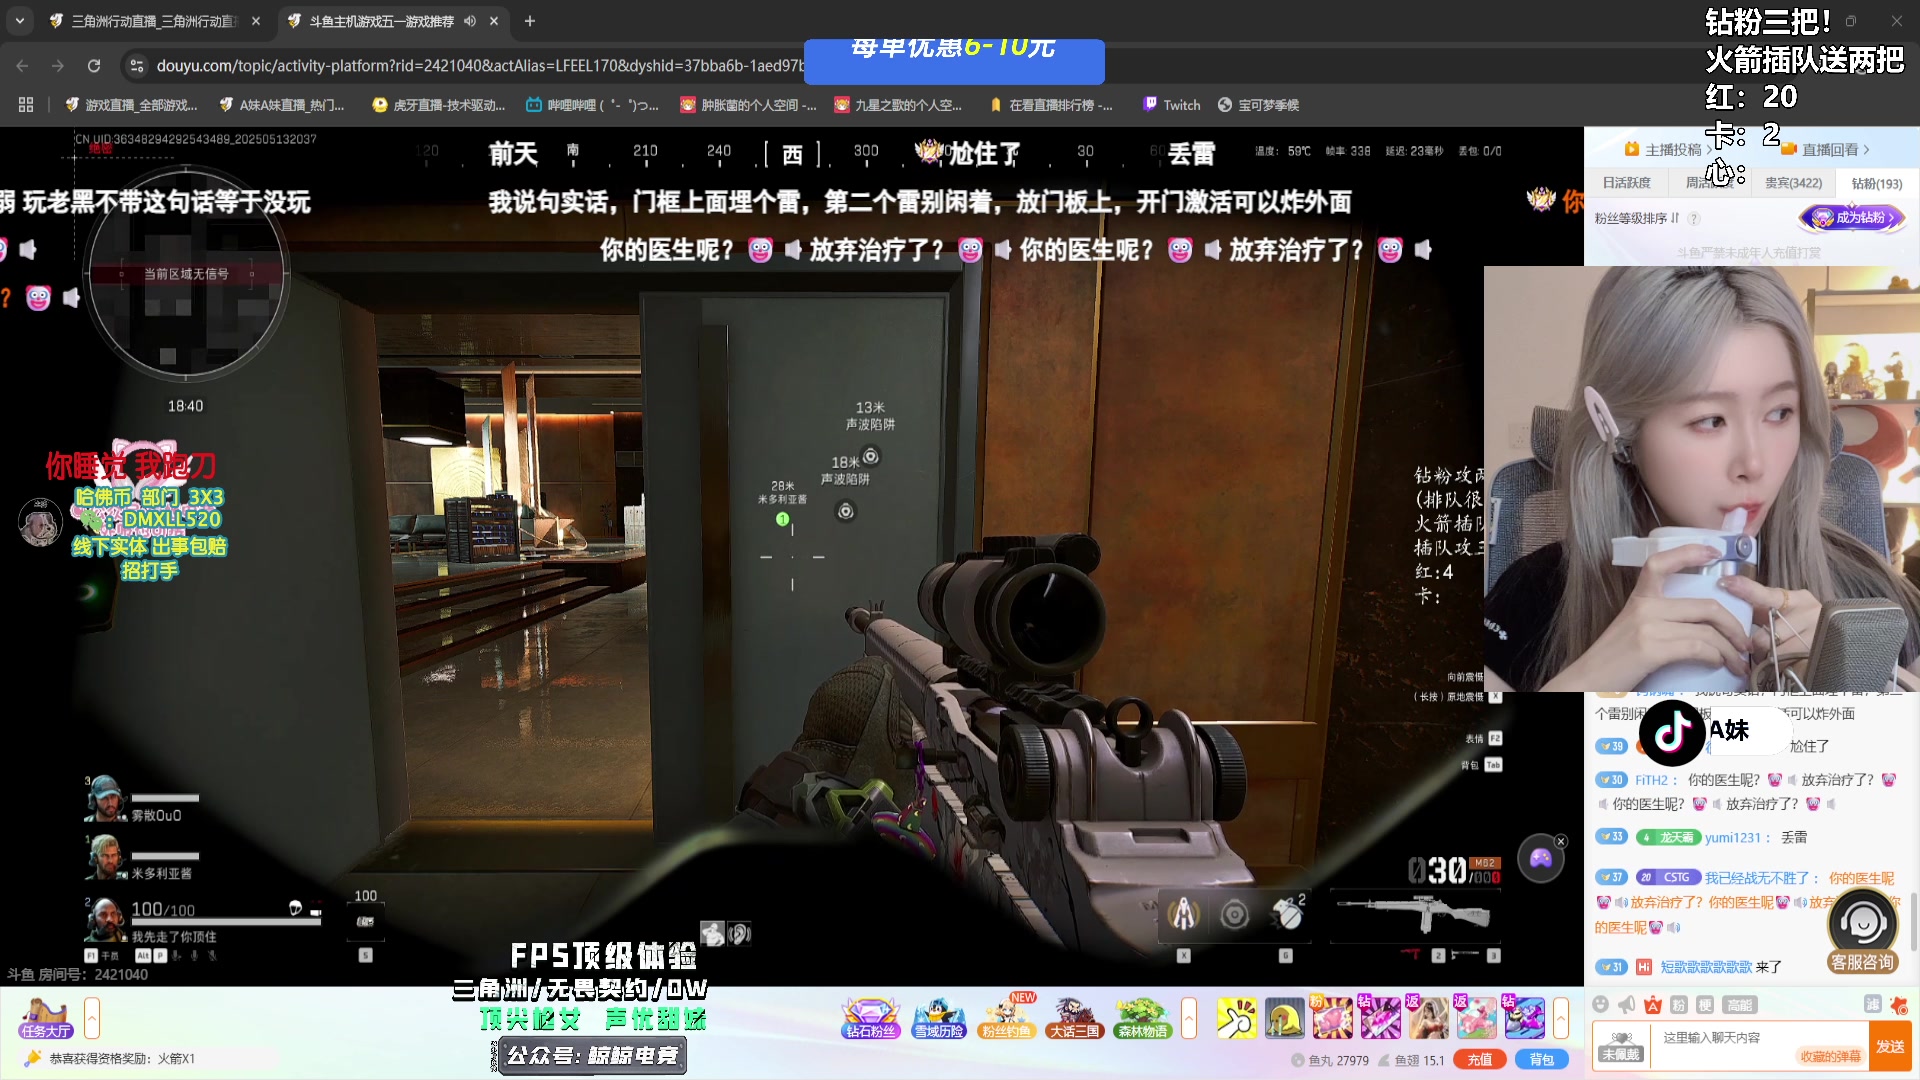Click the red A font style icon

(1653, 1005)
